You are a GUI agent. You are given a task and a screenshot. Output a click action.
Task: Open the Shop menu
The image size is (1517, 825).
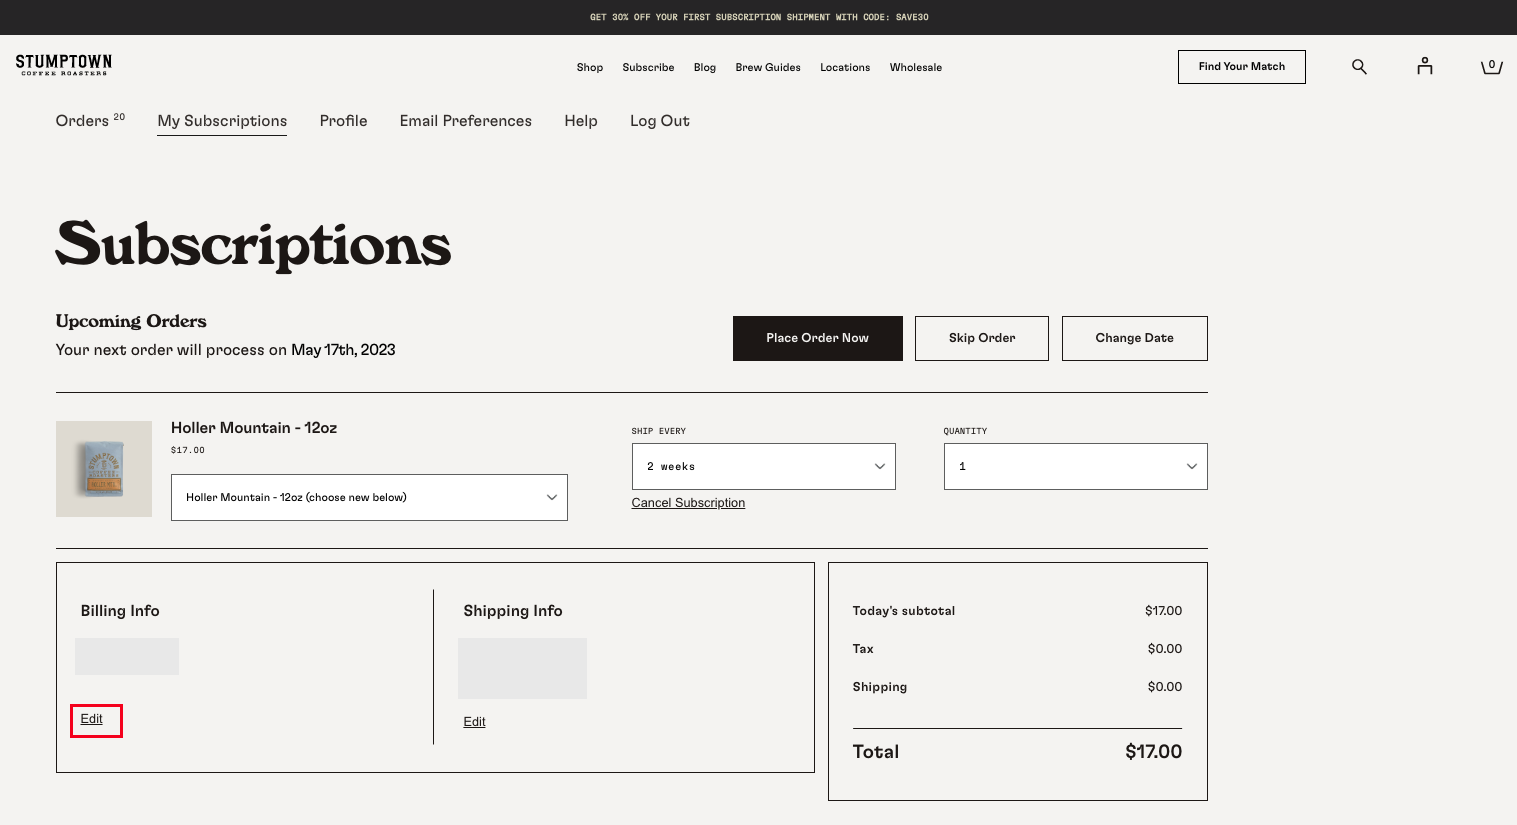pos(590,68)
